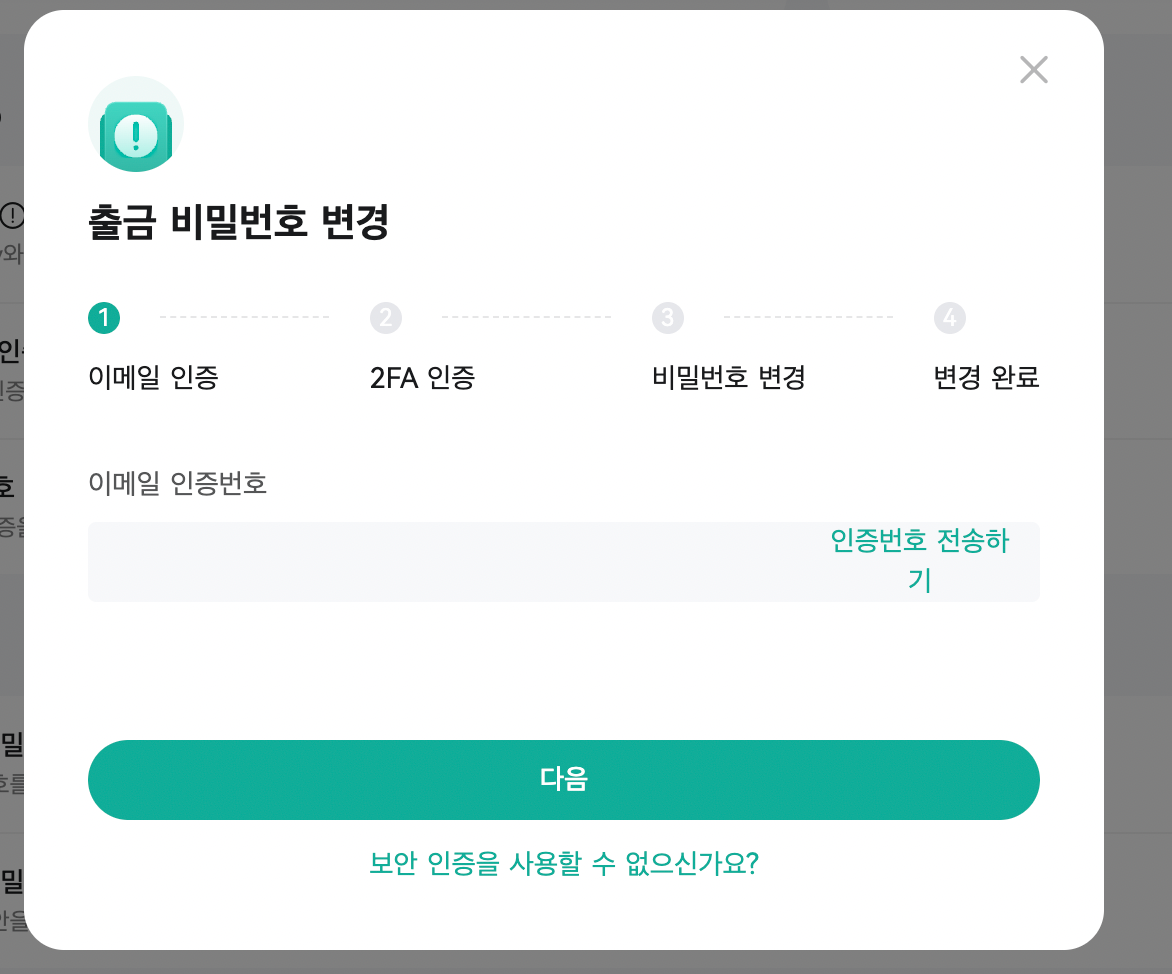Viewport: 1172px width, 974px height.
Task: Click the dashed progress line between steps 1 and 2
Action: pos(245,318)
